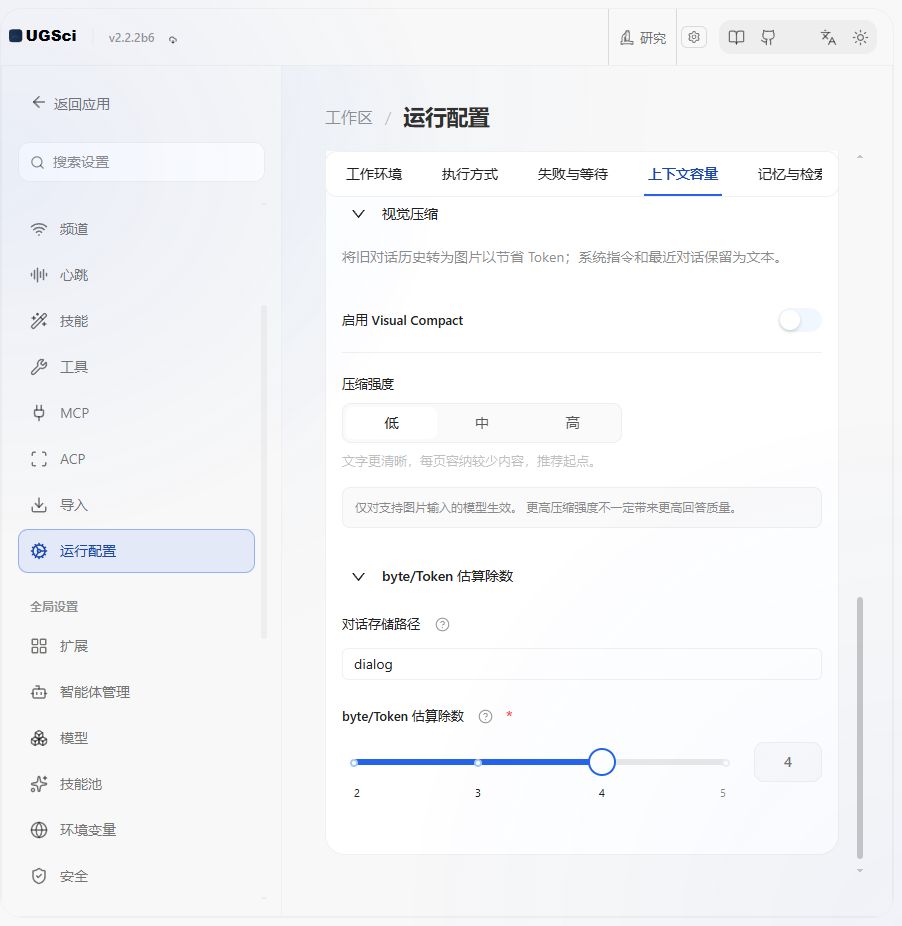Image resolution: width=902 pixels, height=926 pixels.
Task: Open 模型 in the sidebar
Action: point(136,738)
